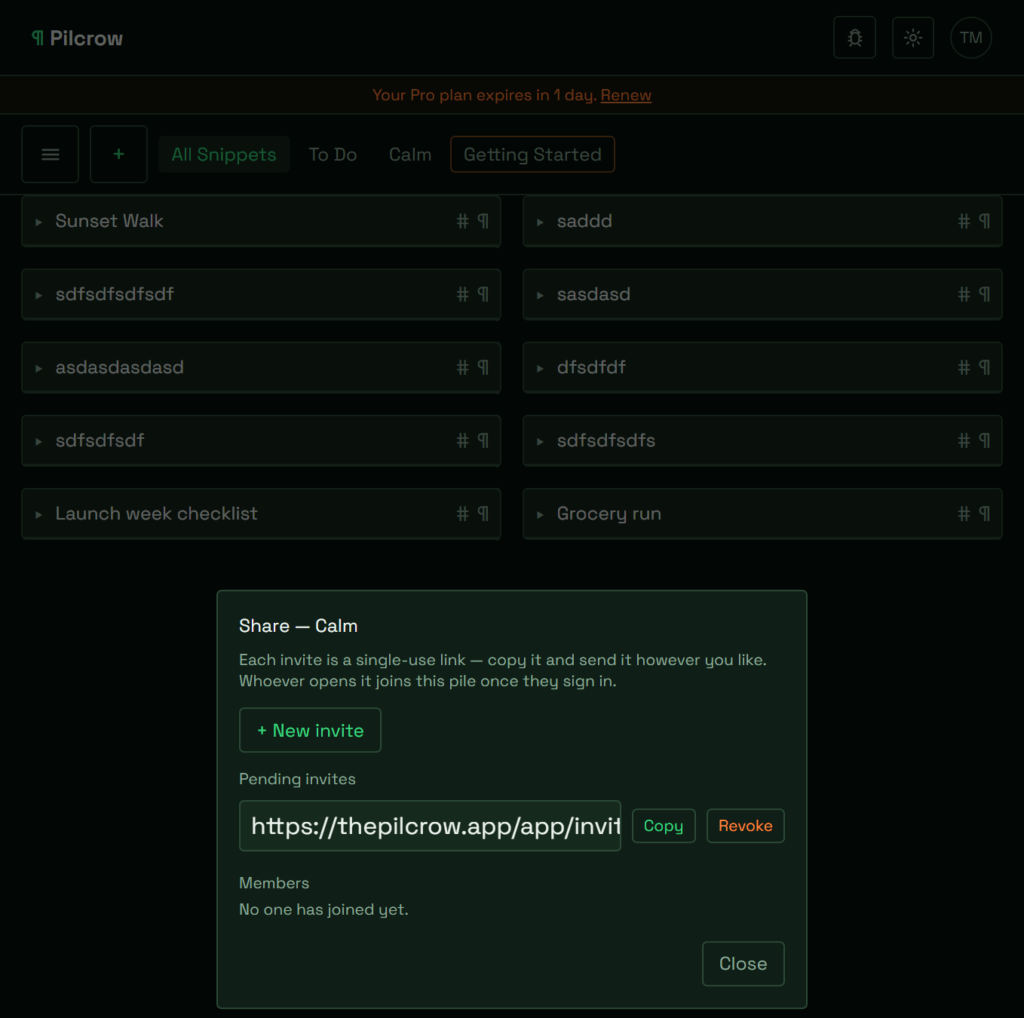1024x1018 pixels.
Task: Click pilcrow icon on Grocery run
Action: click(x=985, y=514)
